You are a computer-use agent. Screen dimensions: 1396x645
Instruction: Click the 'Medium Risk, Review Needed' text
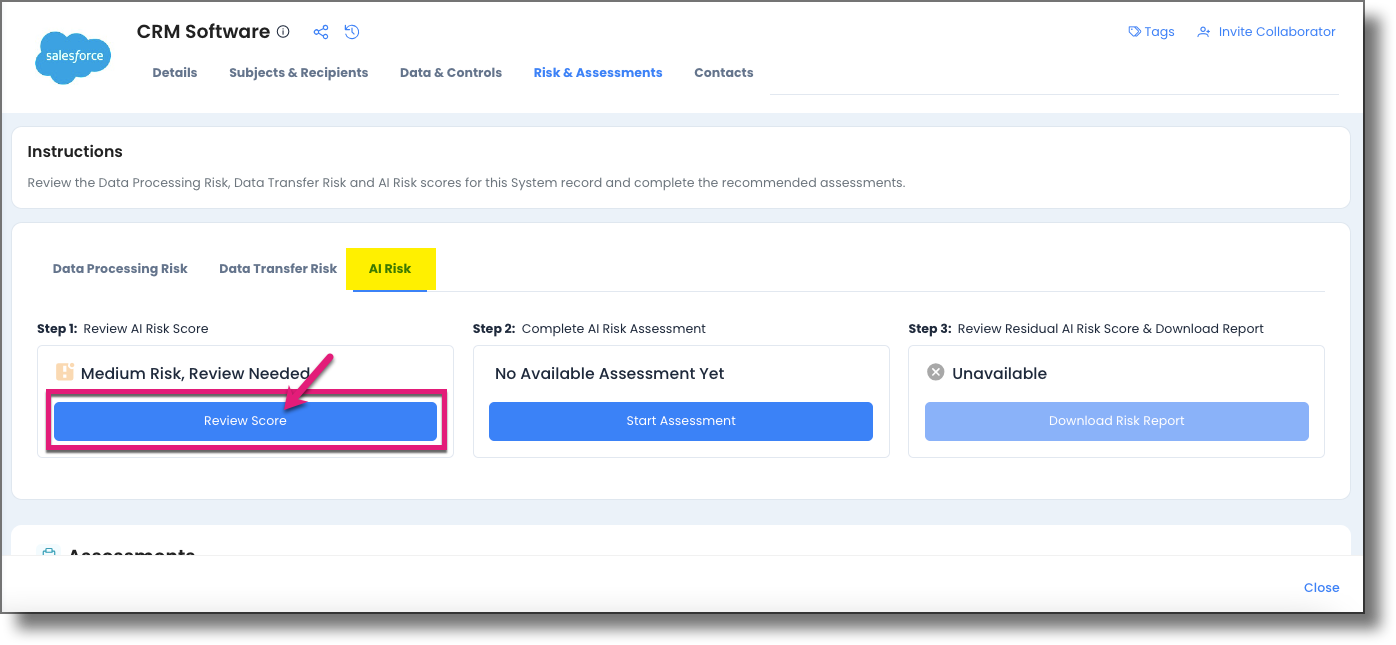(195, 373)
